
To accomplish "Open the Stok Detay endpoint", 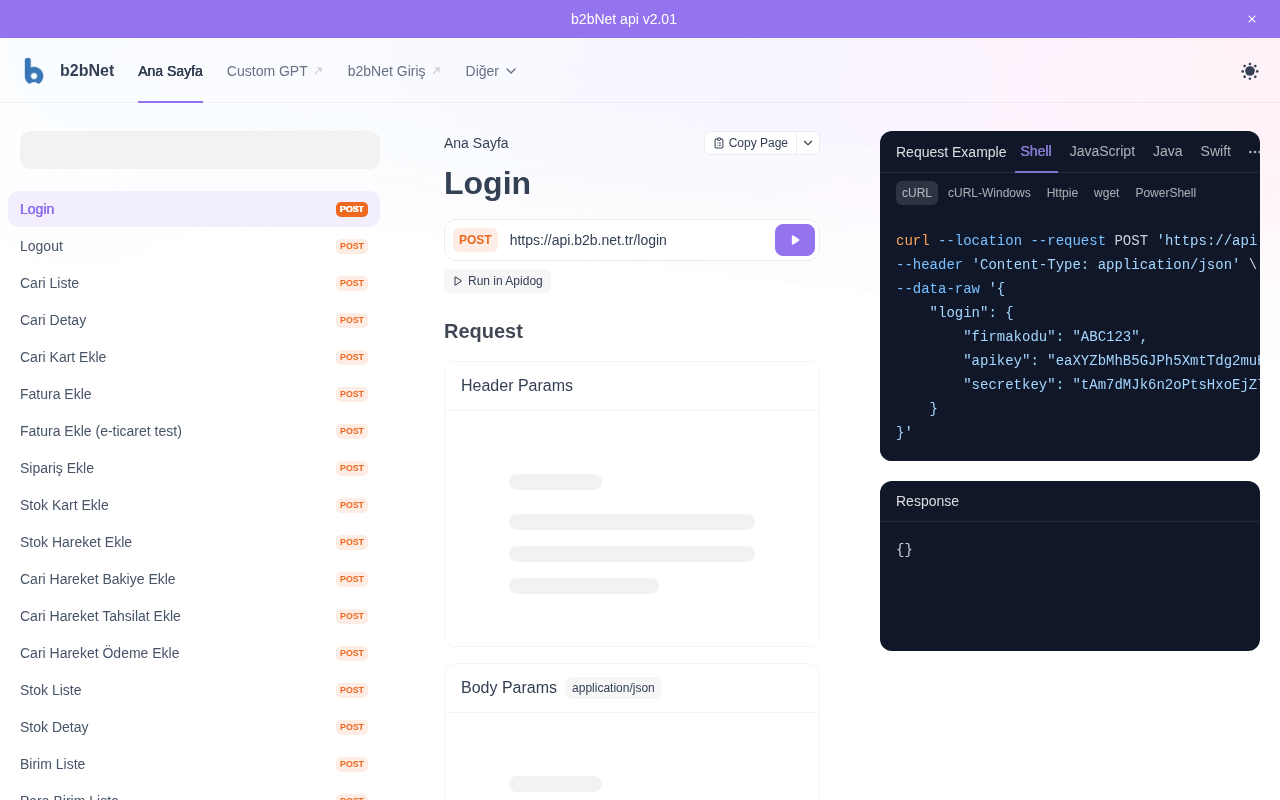I will click(194, 727).
